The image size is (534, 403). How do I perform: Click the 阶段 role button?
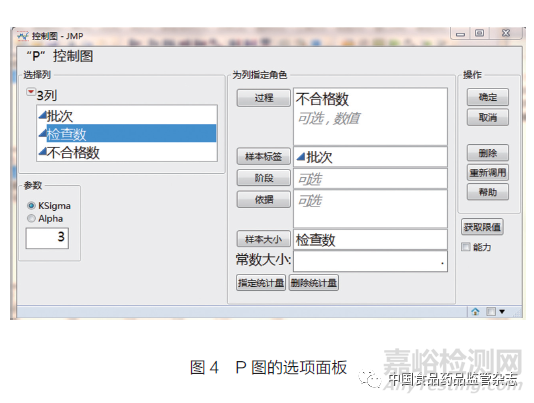pos(264,177)
